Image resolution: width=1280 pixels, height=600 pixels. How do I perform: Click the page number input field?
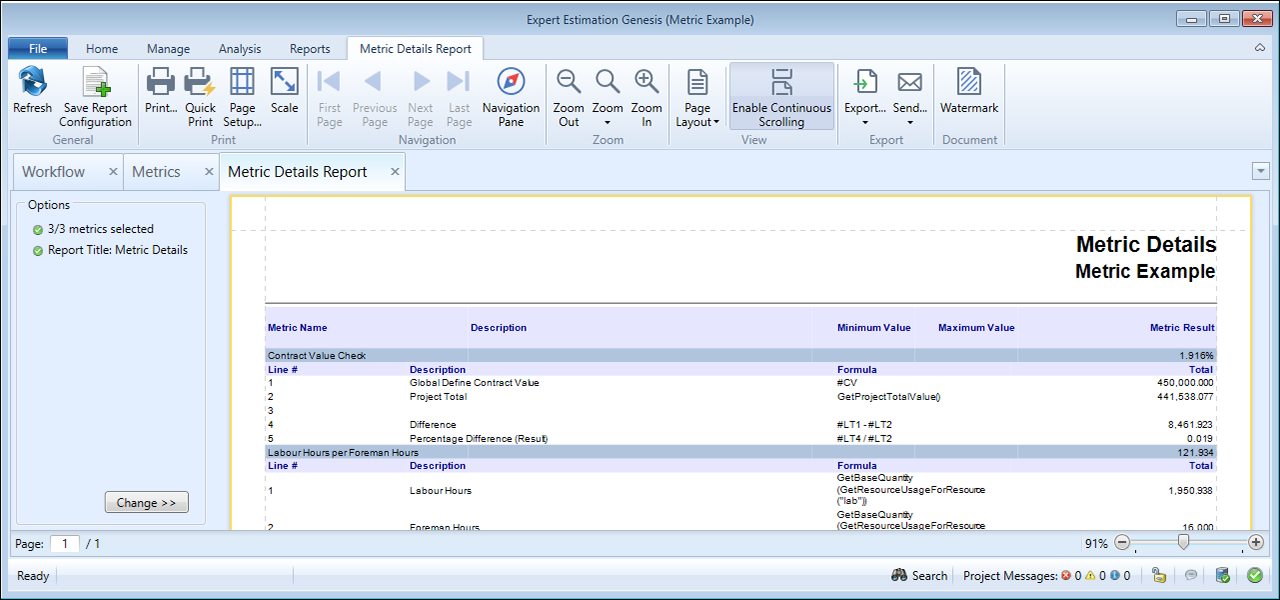click(65, 544)
